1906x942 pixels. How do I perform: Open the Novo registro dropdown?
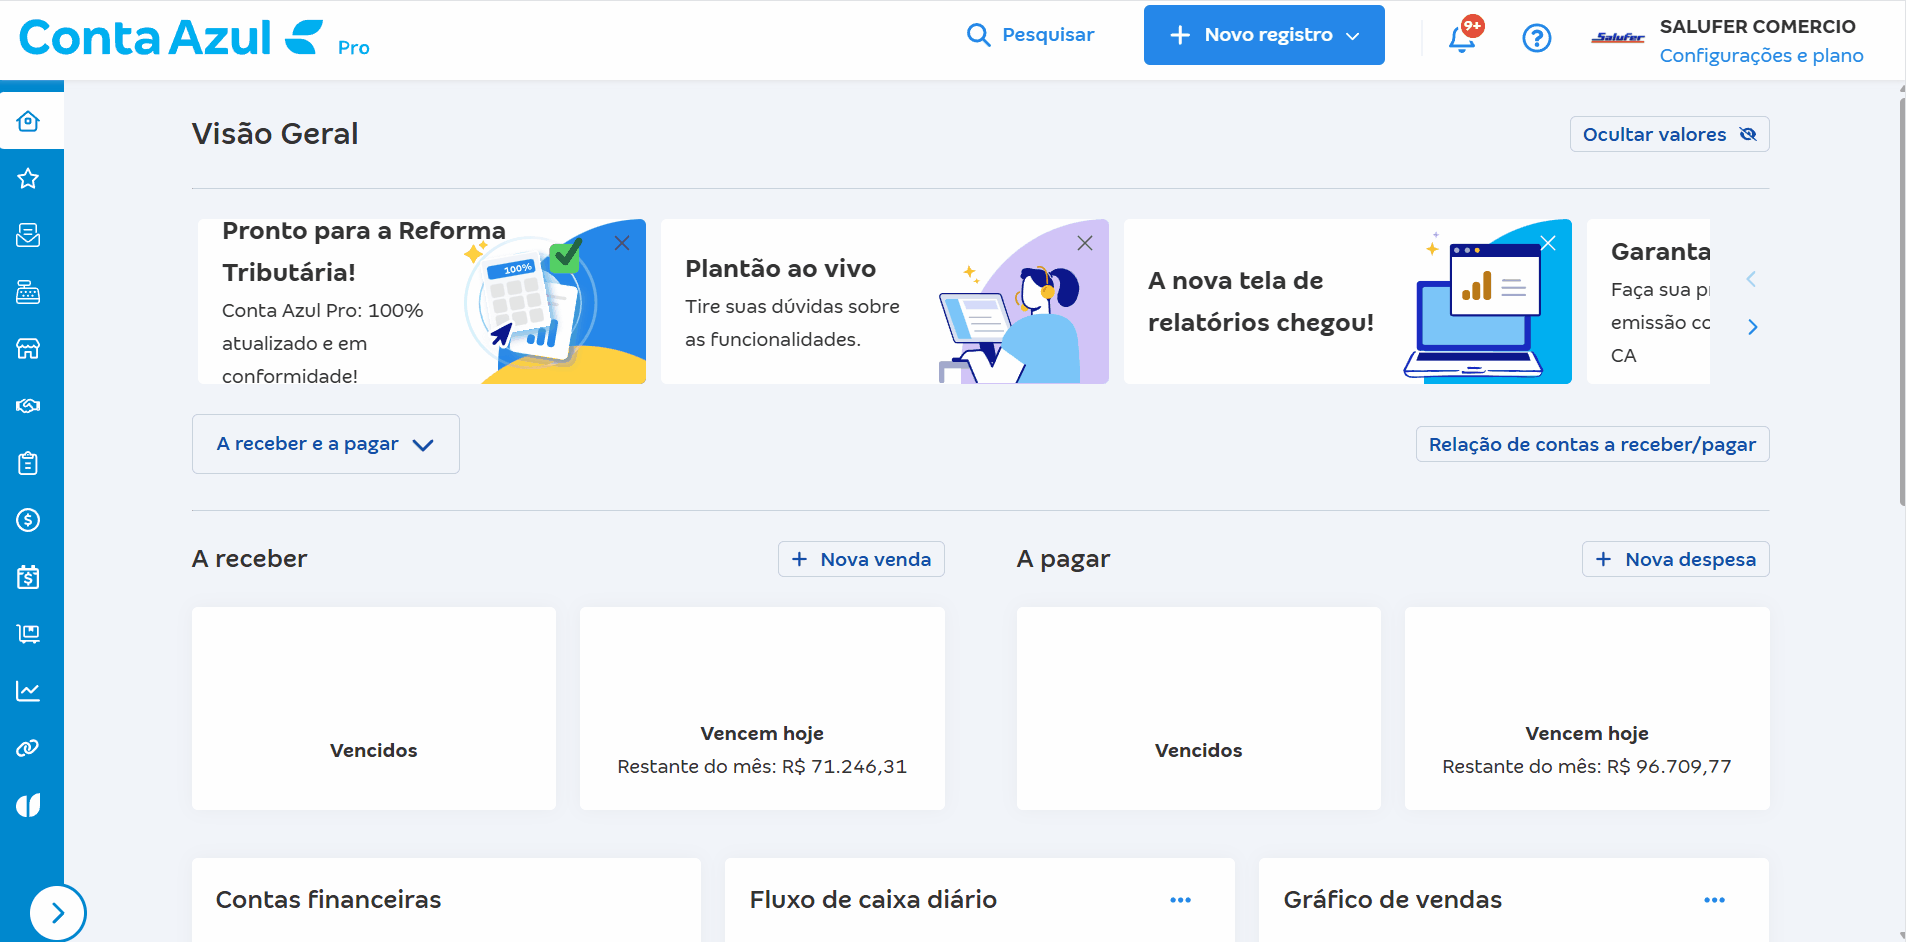pyautogui.click(x=1264, y=35)
